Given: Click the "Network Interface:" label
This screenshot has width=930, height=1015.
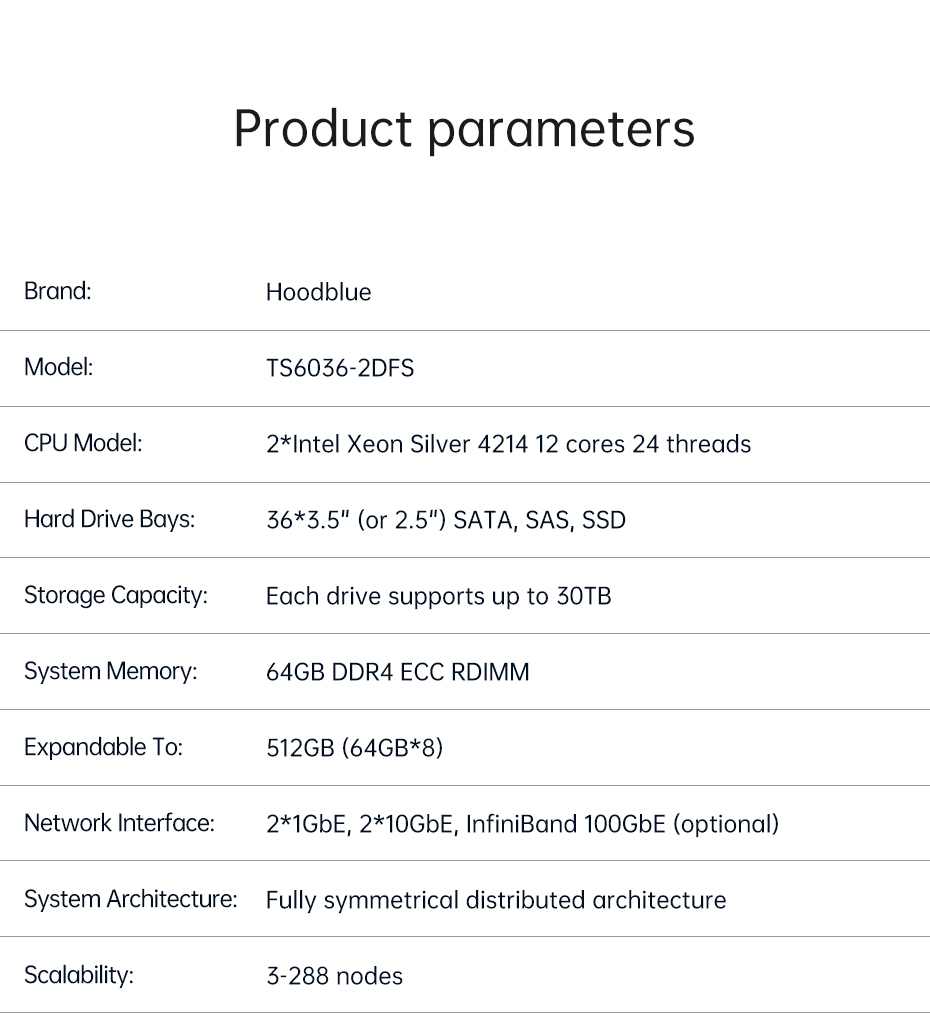Looking at the screenshot, I should click(119, 823).
